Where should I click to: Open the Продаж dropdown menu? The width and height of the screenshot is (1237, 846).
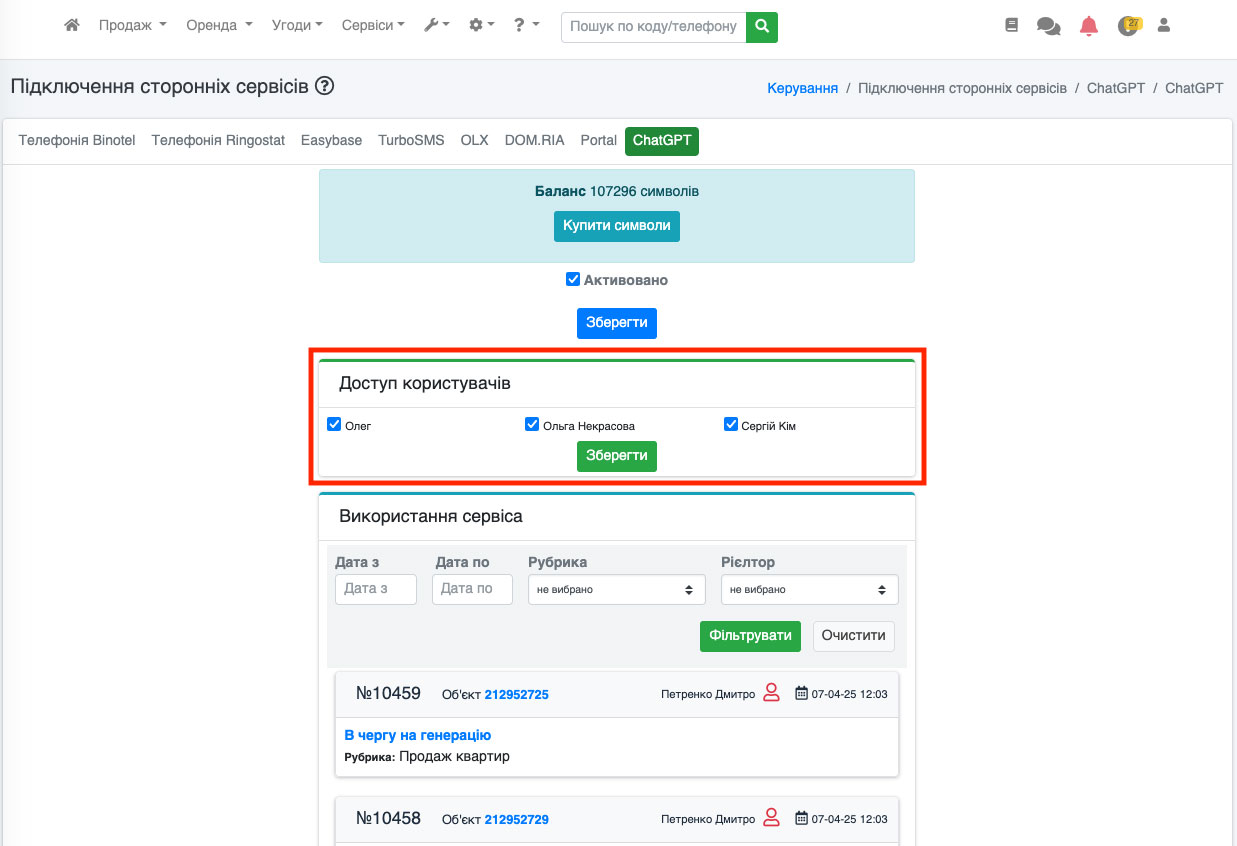point(132,26)
